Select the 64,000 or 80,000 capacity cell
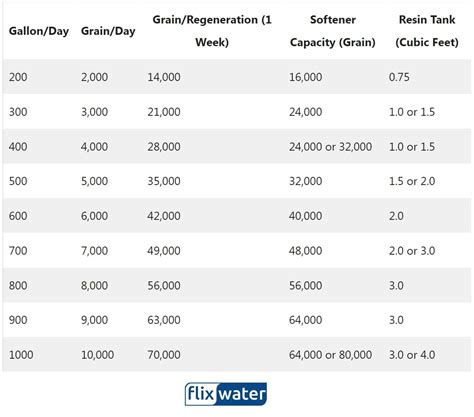This screenshot has width=474, height=417. tap(330, 355)
